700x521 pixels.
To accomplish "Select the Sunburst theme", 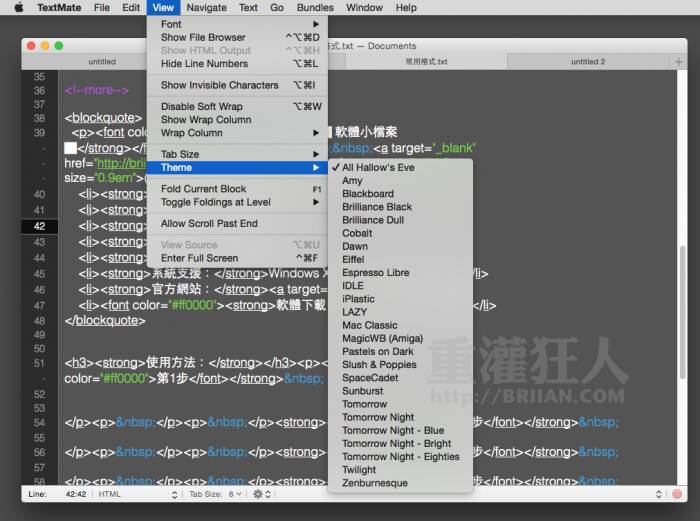I will [400, 391].
